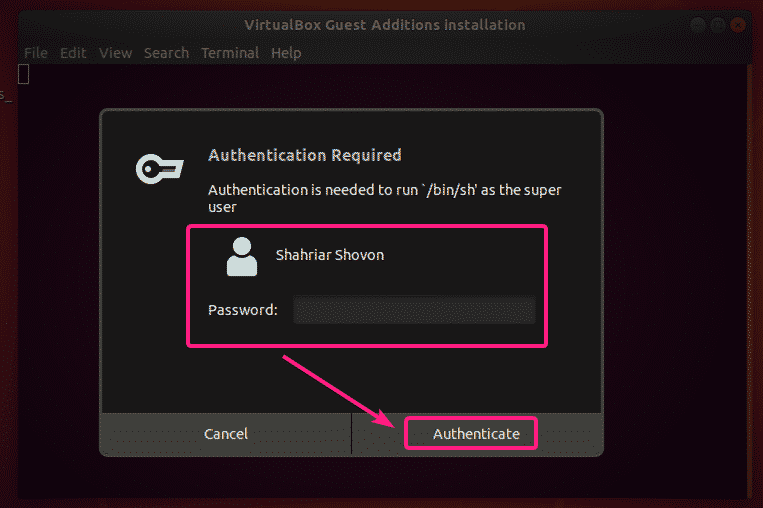Viewport: 763px width, 508px height.
Task: Click the VirtualBox Guest Additions installation title bar
Action: [x=385, y=25]
